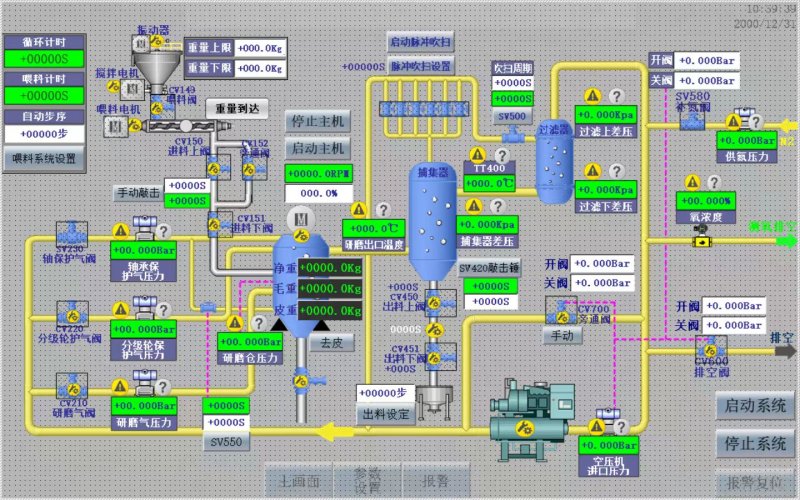The height and width of the screenshot is (500, 800).
Task: Toggle the SV550 valve button
Action: (225, 442)
